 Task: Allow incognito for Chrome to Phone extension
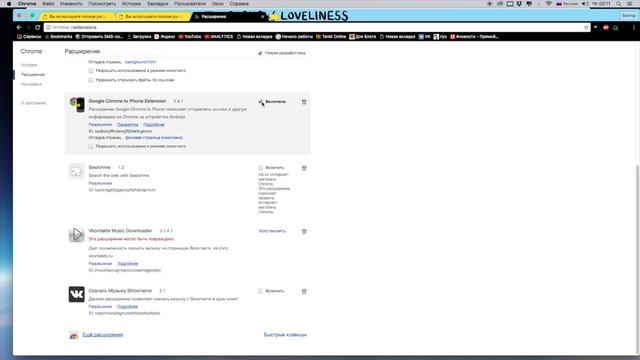(91, 146)
